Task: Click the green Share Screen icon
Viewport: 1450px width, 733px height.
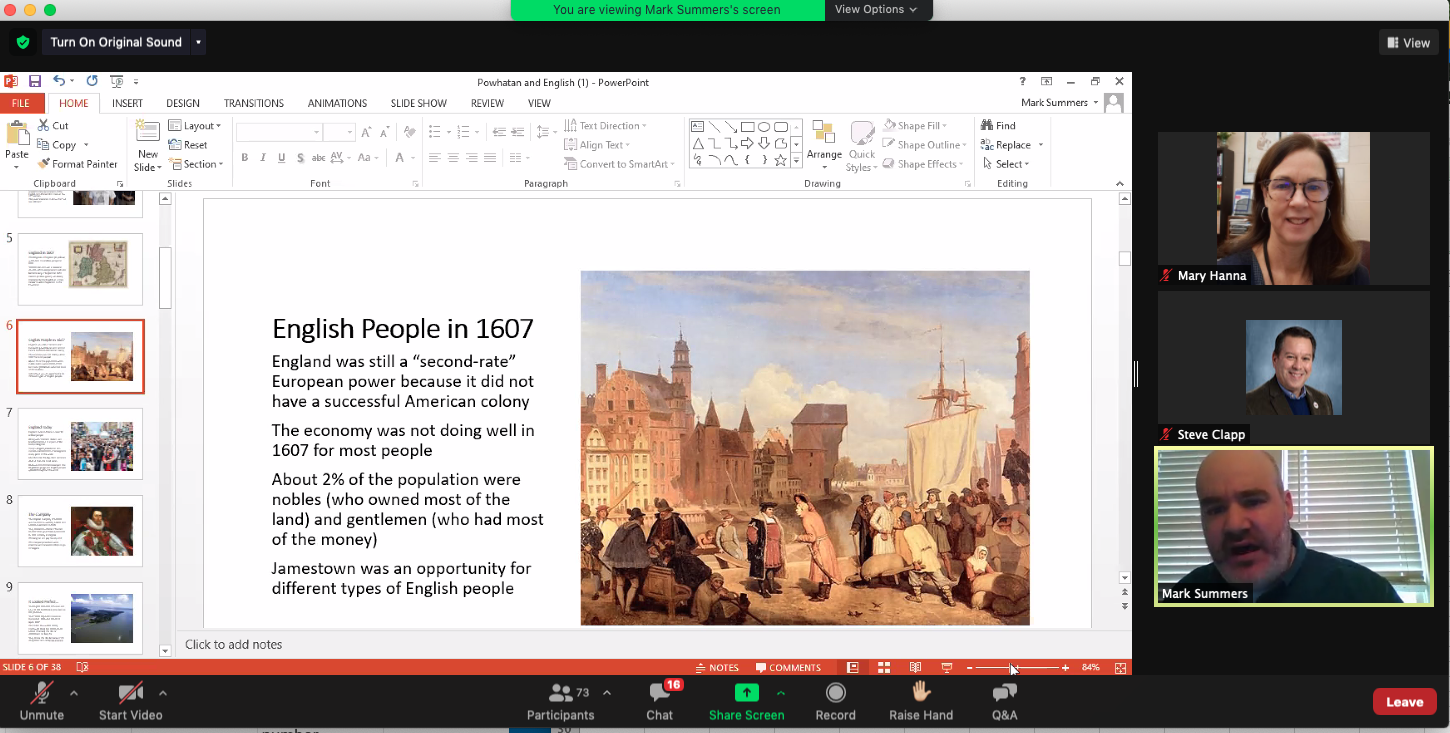Action: 746,692
